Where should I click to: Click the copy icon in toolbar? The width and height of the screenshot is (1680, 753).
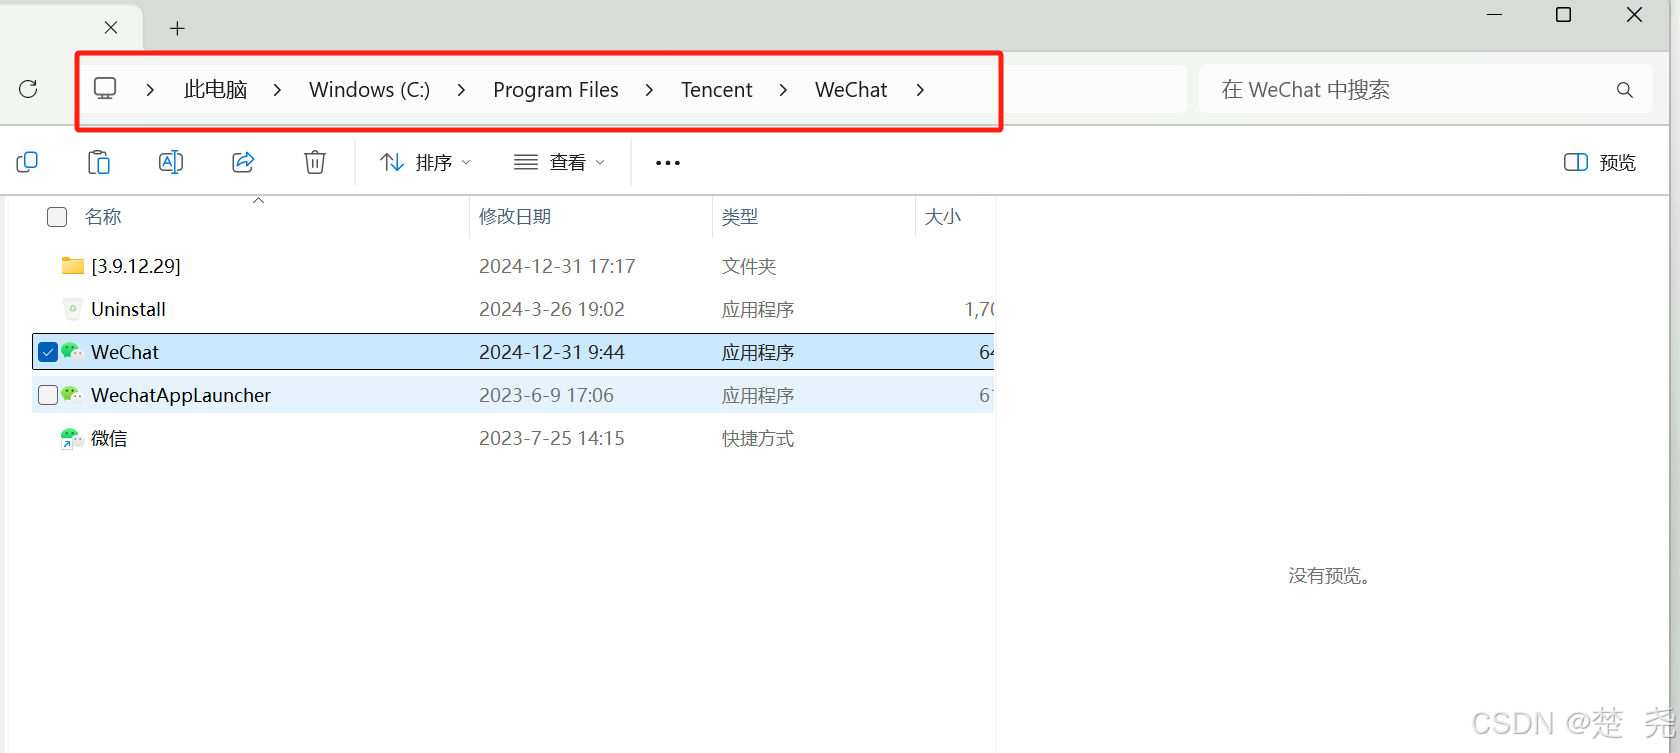27,162
